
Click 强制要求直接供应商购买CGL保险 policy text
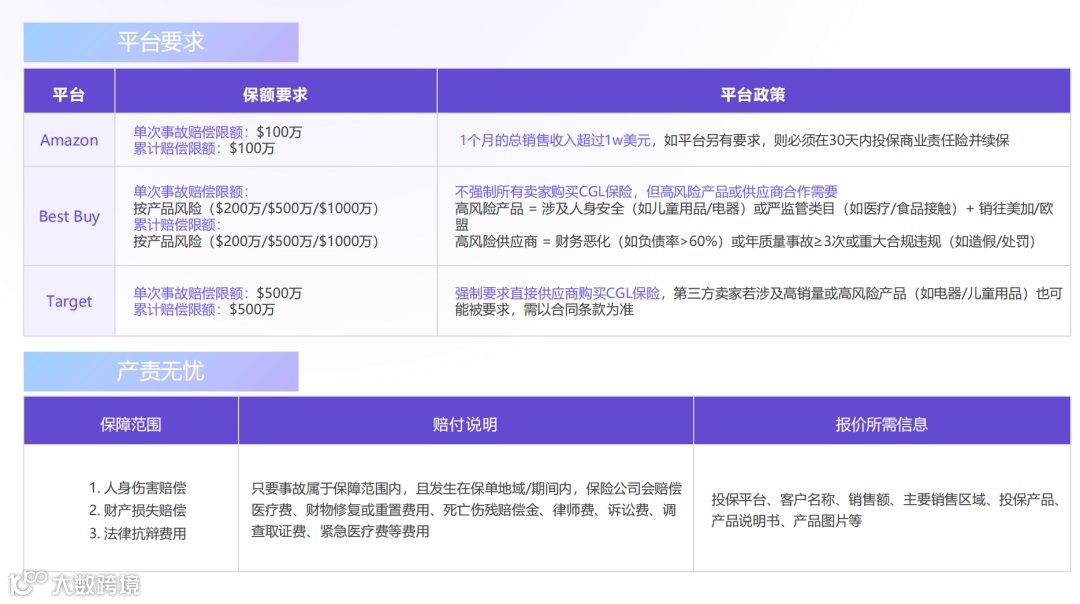pyautogui.click(x=557, y=293)
